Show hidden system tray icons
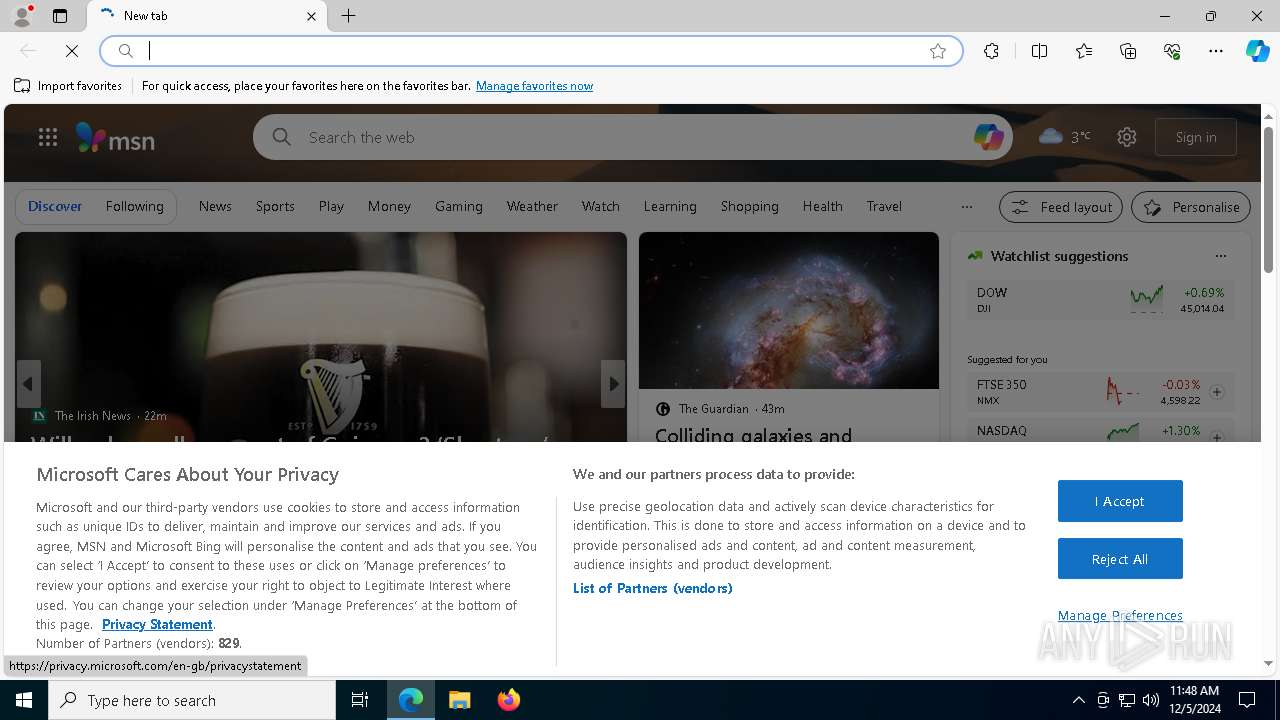Screen dimensions: 1280x720 tap(1078, 700)
